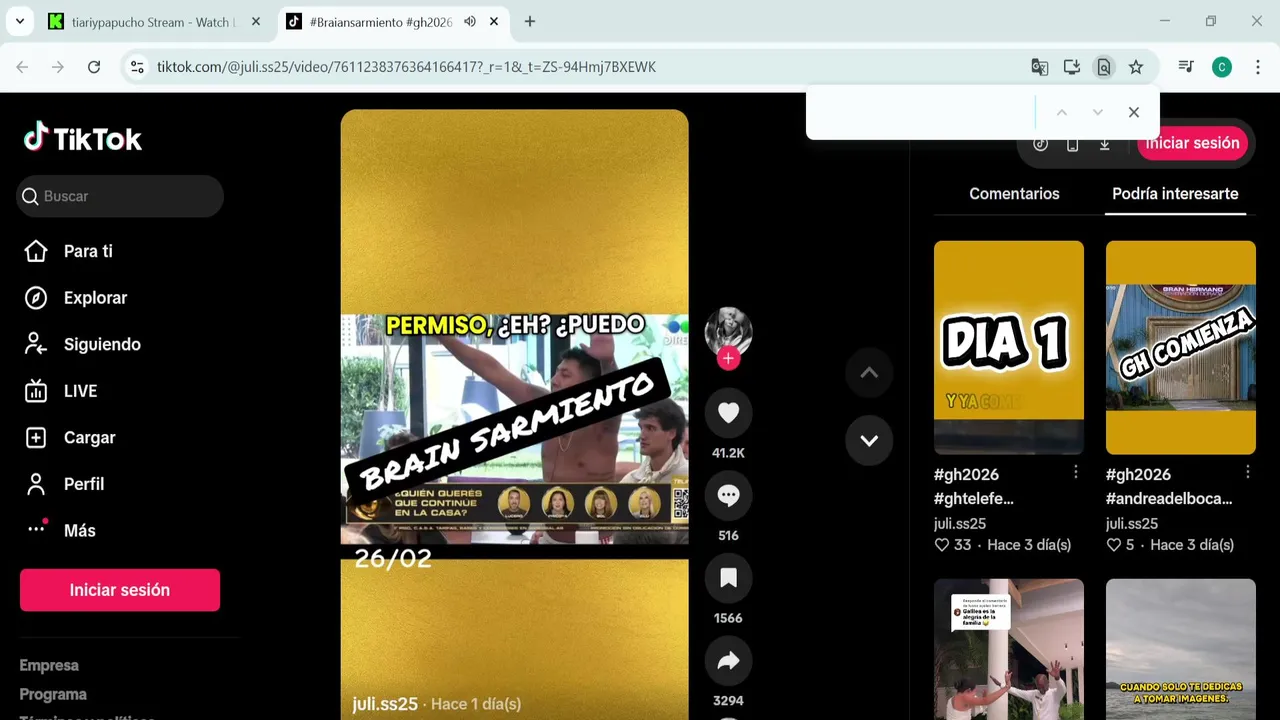Click the find-in-page document icon
Viewport: 1280px width, 720px height.
pyautogui.click(x=1104, y=67)
